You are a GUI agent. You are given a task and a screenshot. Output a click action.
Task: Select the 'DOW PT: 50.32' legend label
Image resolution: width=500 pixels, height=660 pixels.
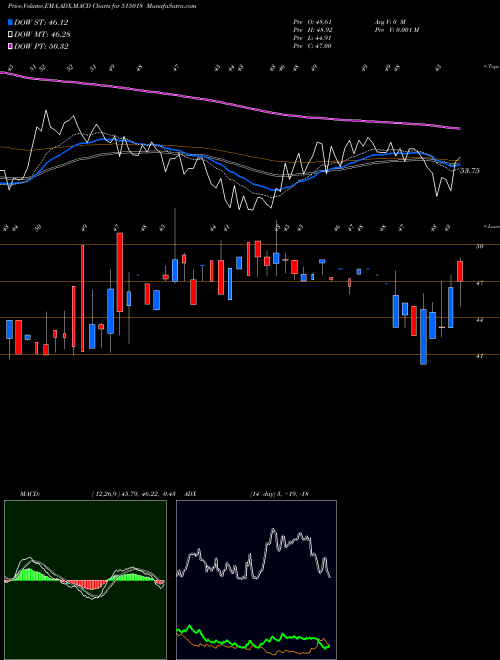coord(41,46)
